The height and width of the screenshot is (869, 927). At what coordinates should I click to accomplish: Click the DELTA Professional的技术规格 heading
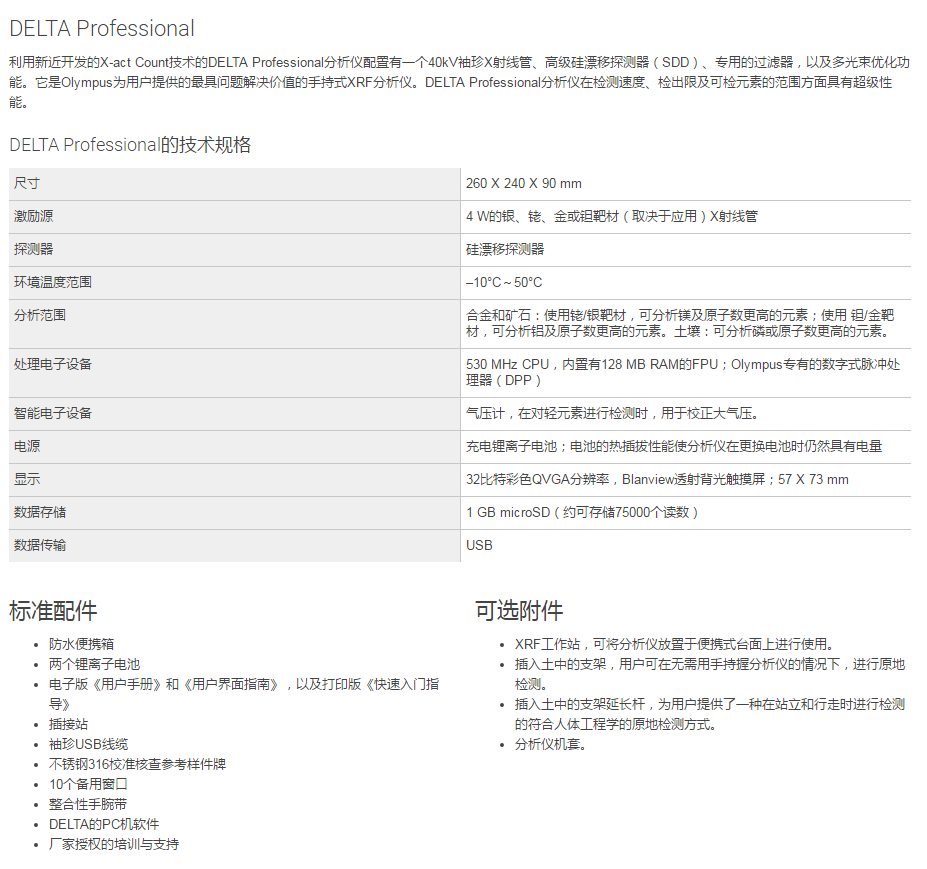[x=130, y=145]
